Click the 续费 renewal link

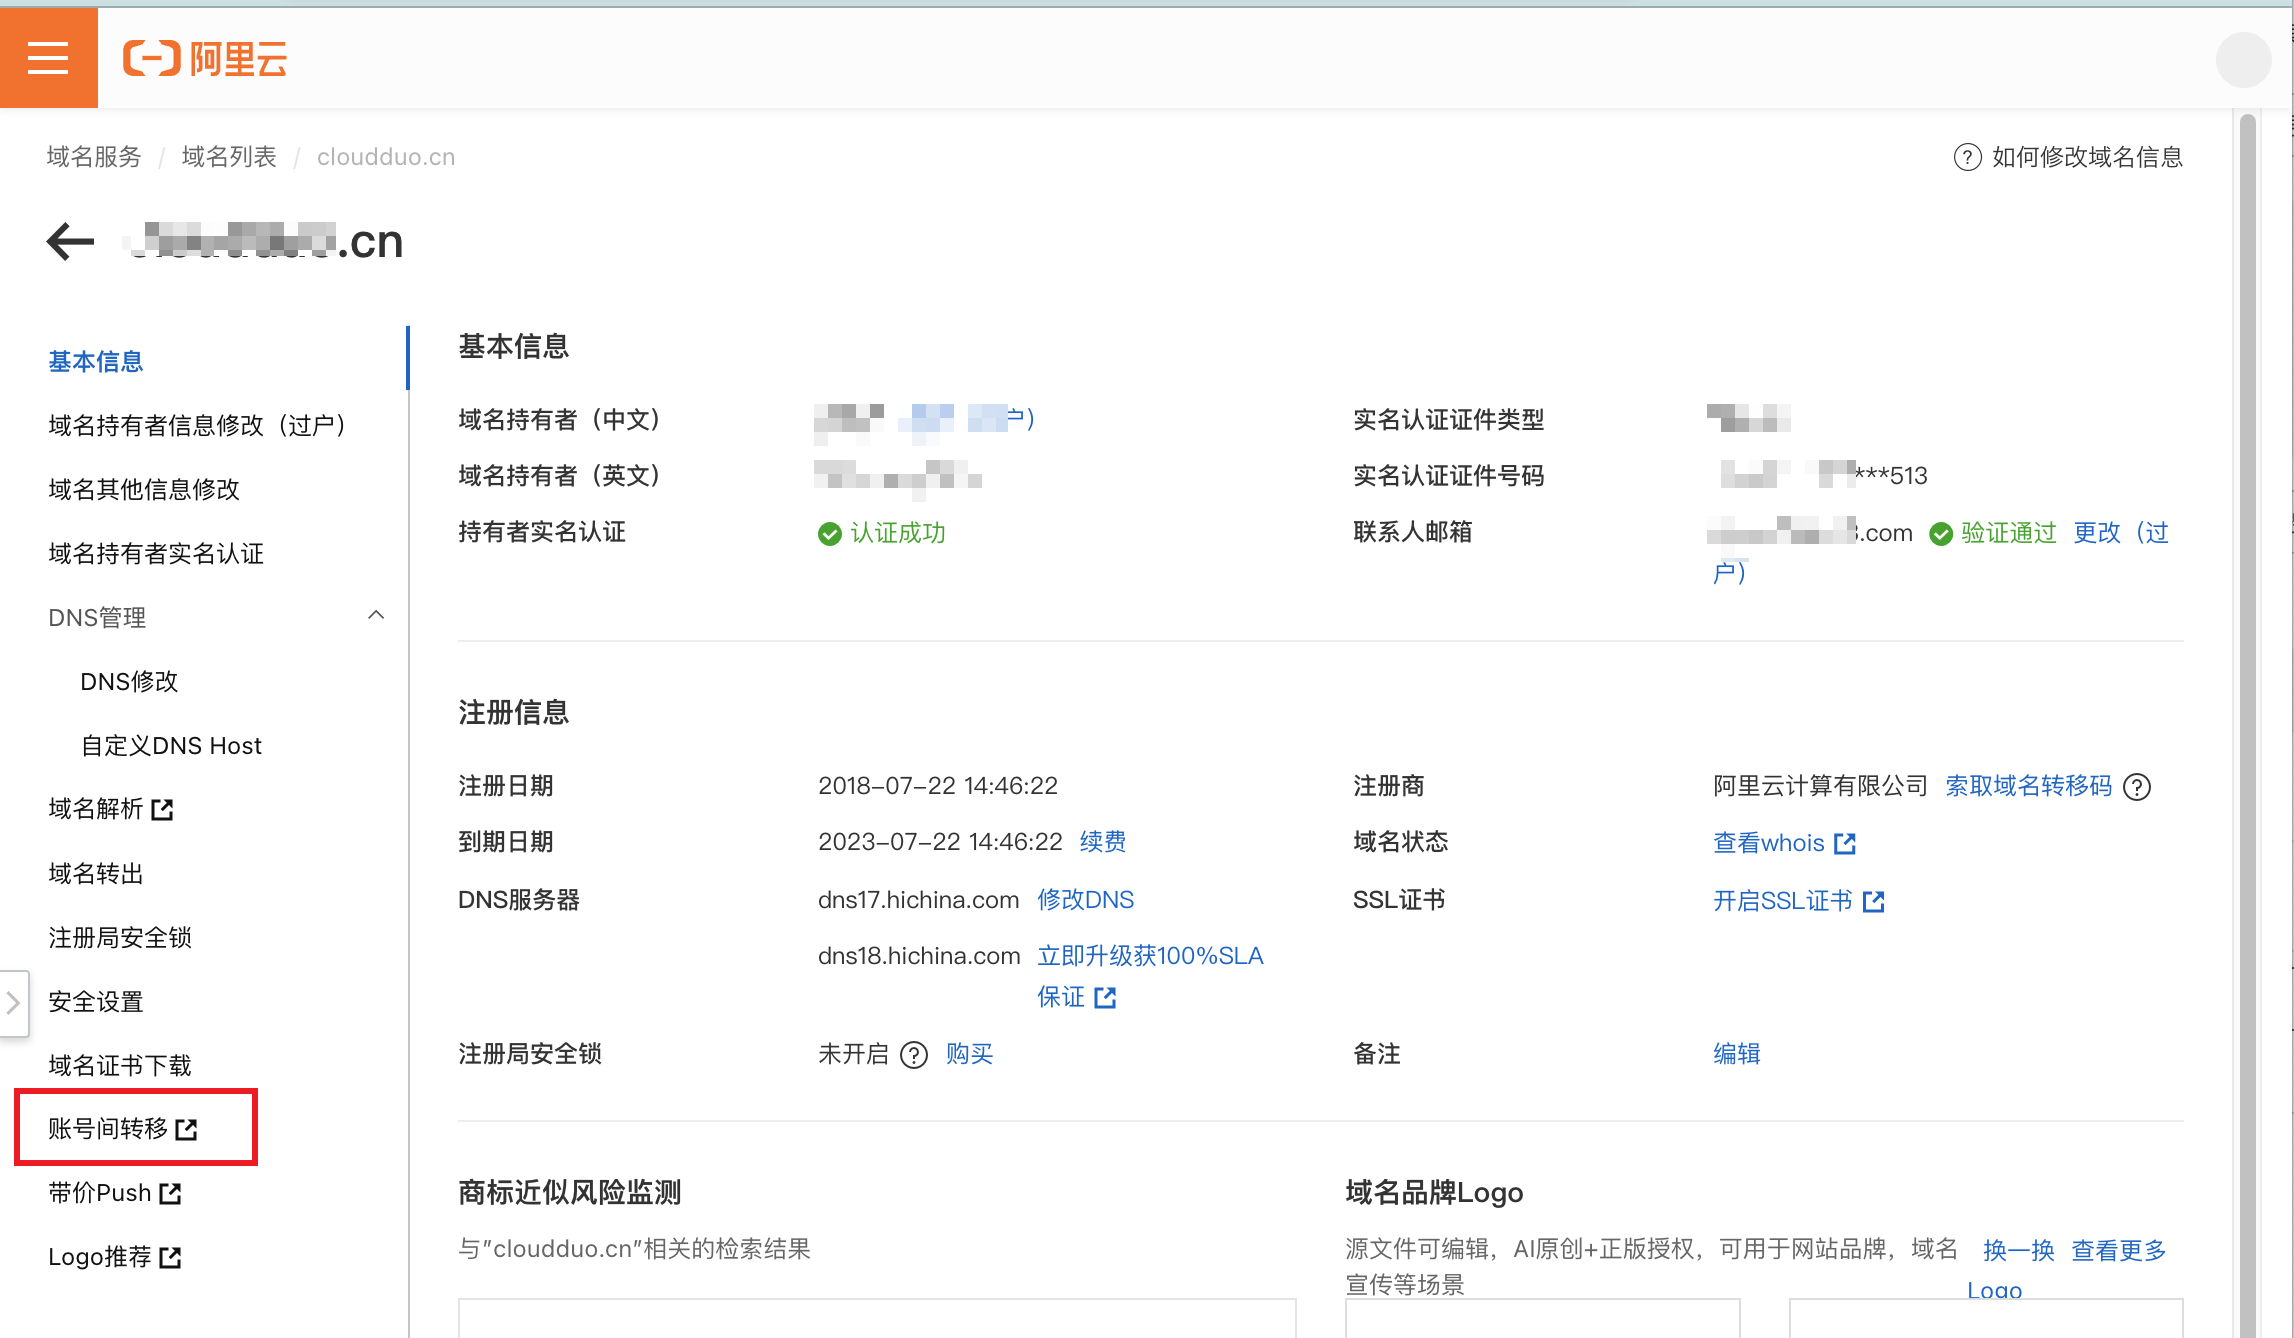(x=1103, y=842)
